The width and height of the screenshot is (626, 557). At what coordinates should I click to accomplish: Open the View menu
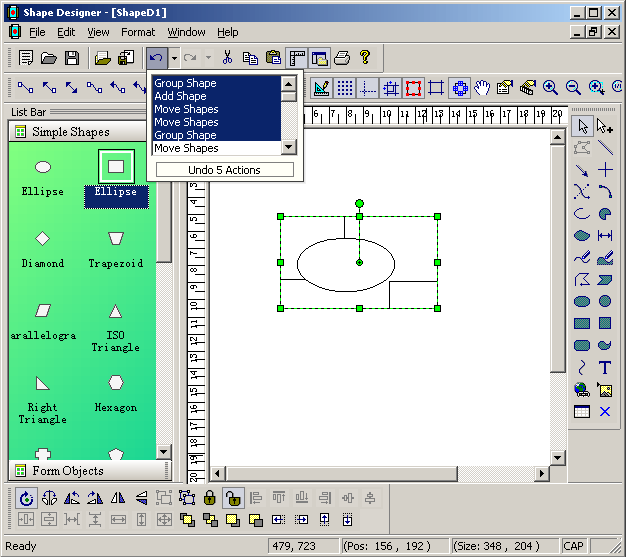pyautogui.click(x=98, y=32)
